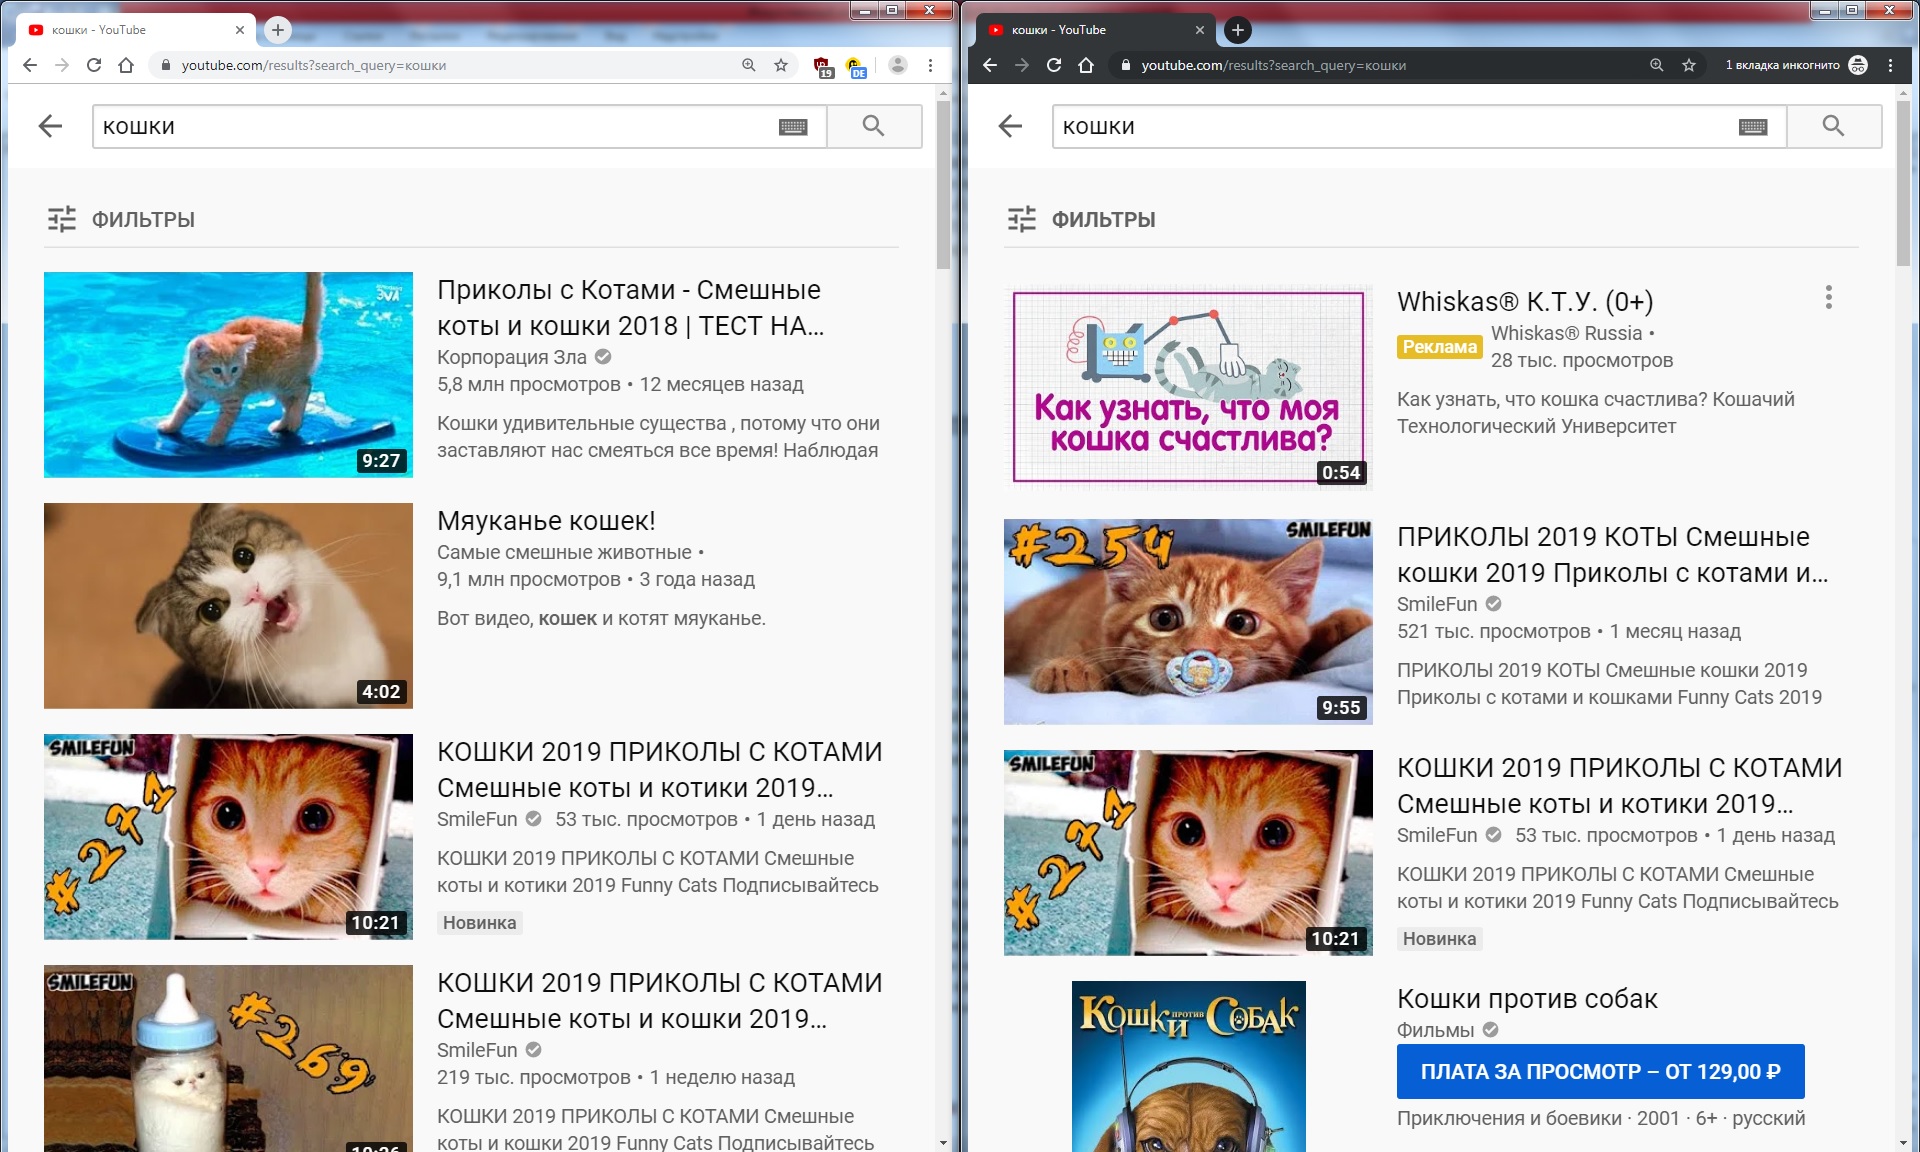Click the кошки search field in left window

(x=430, y=127)
